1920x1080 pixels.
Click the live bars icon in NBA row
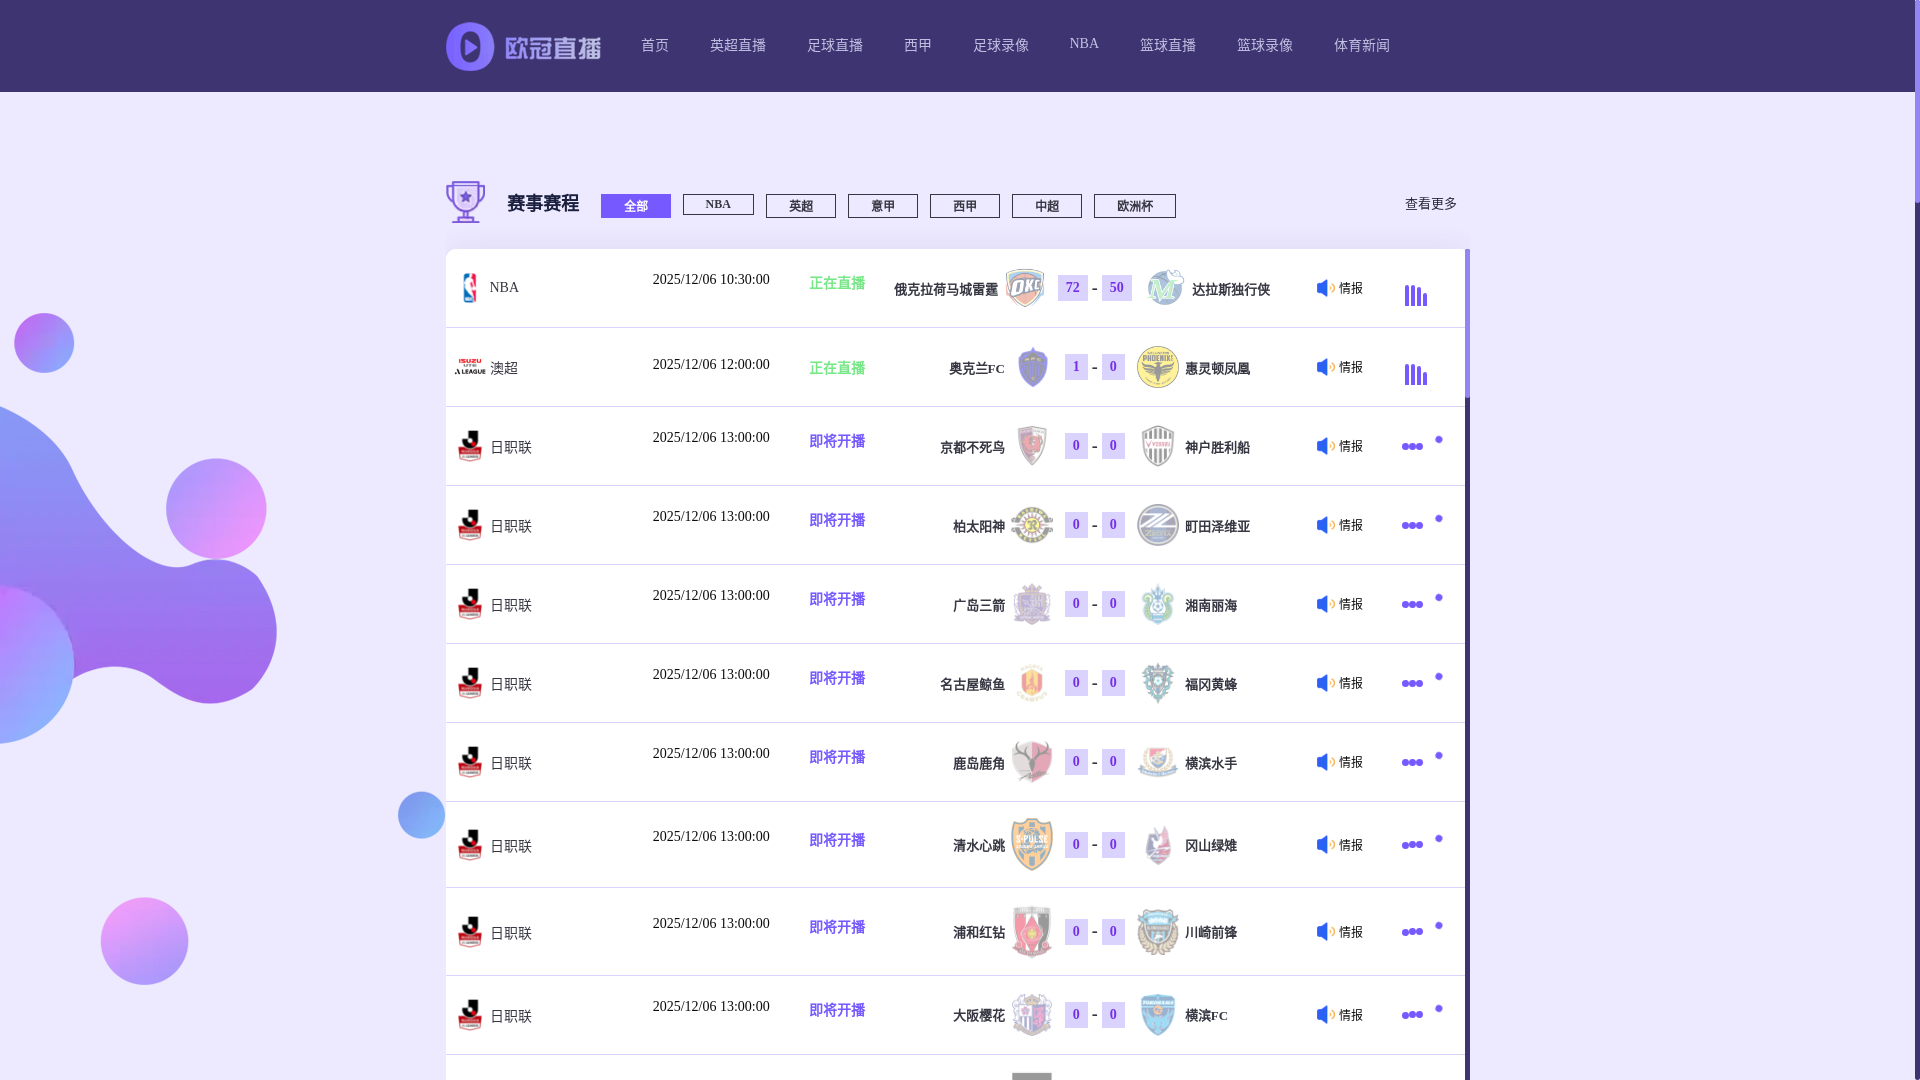tap(1415, 295)
